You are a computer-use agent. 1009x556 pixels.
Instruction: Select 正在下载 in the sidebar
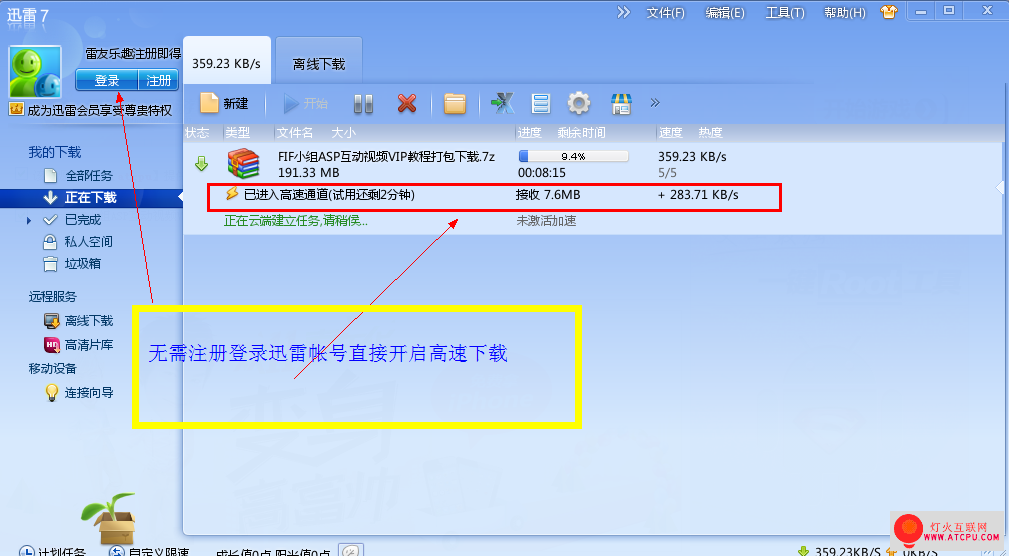(90, 198)
